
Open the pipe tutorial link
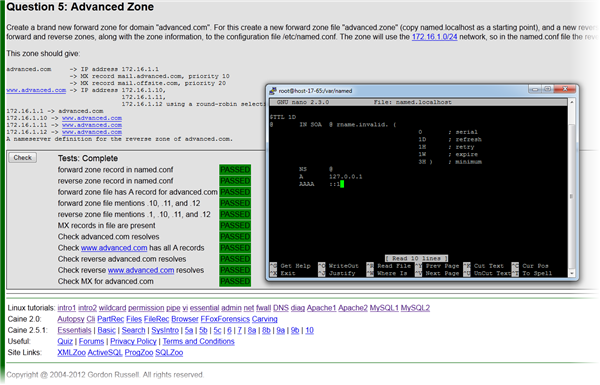[x=173, y=308]
